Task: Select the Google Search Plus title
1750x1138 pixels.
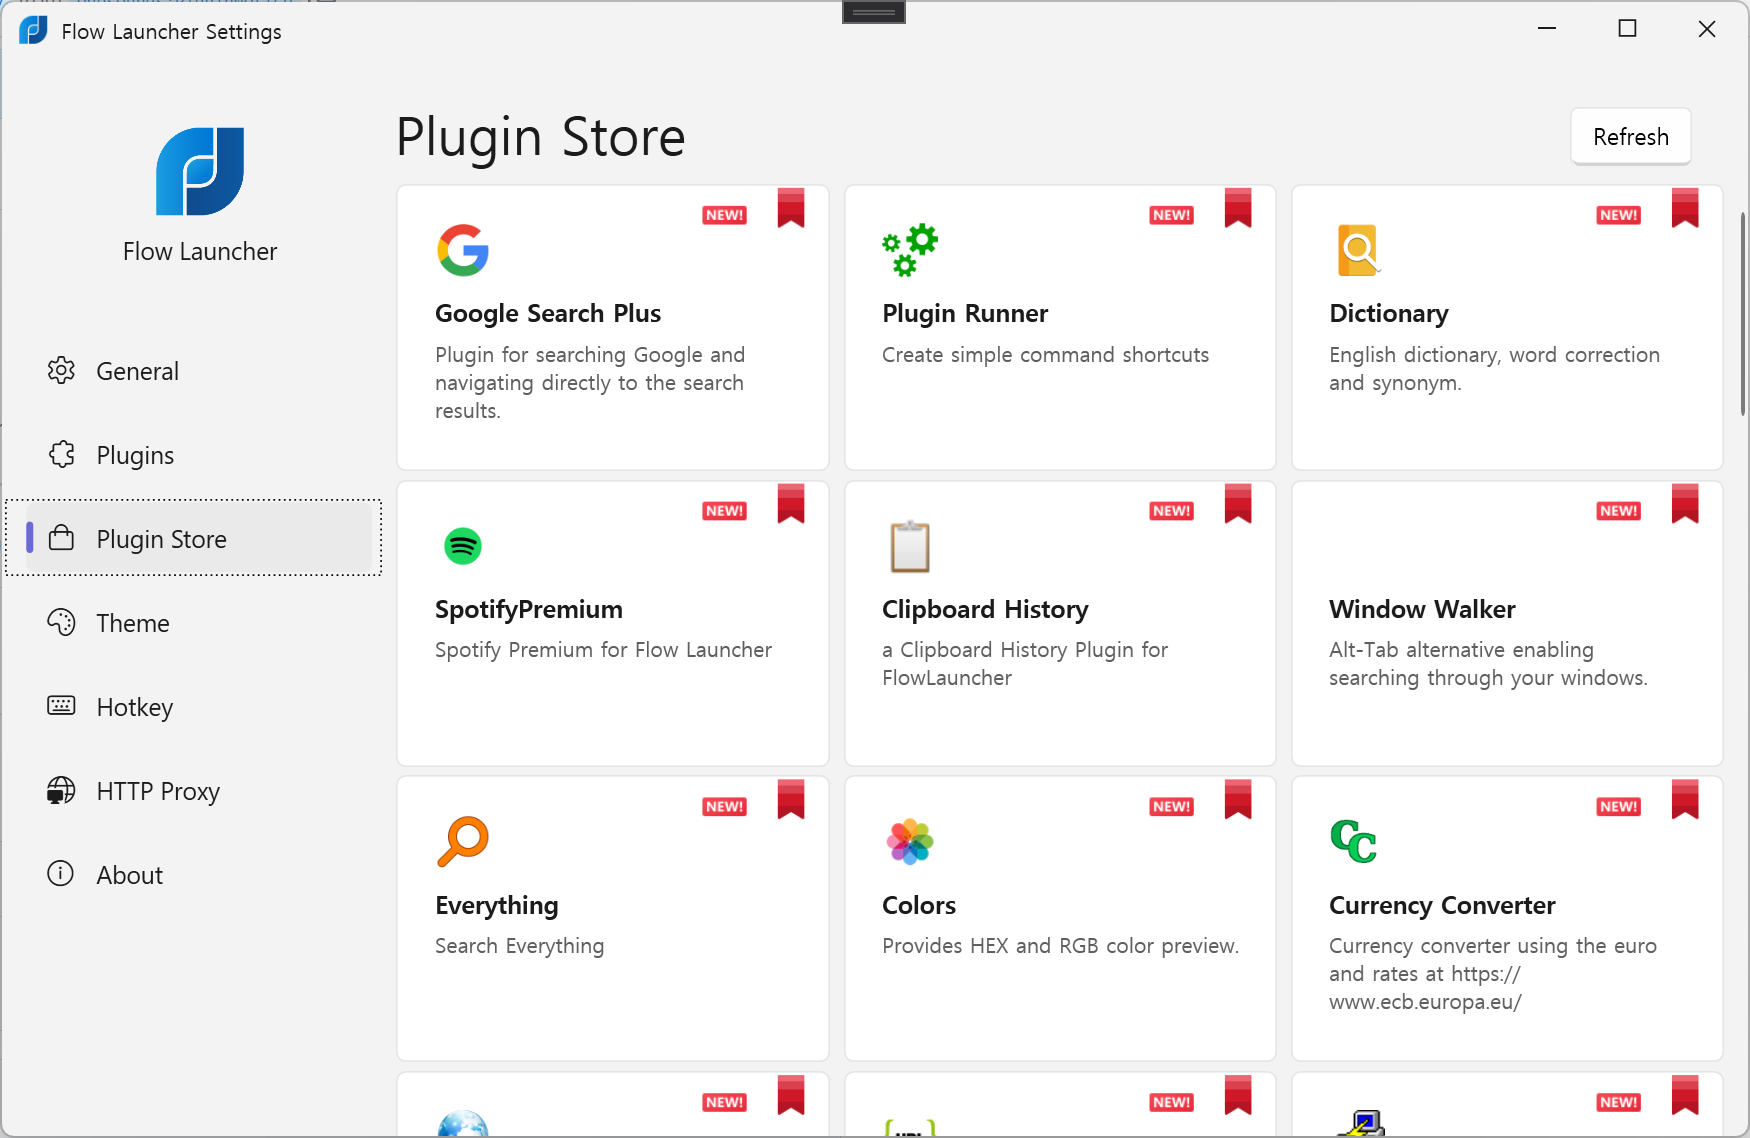Action: tap(548, 313)
